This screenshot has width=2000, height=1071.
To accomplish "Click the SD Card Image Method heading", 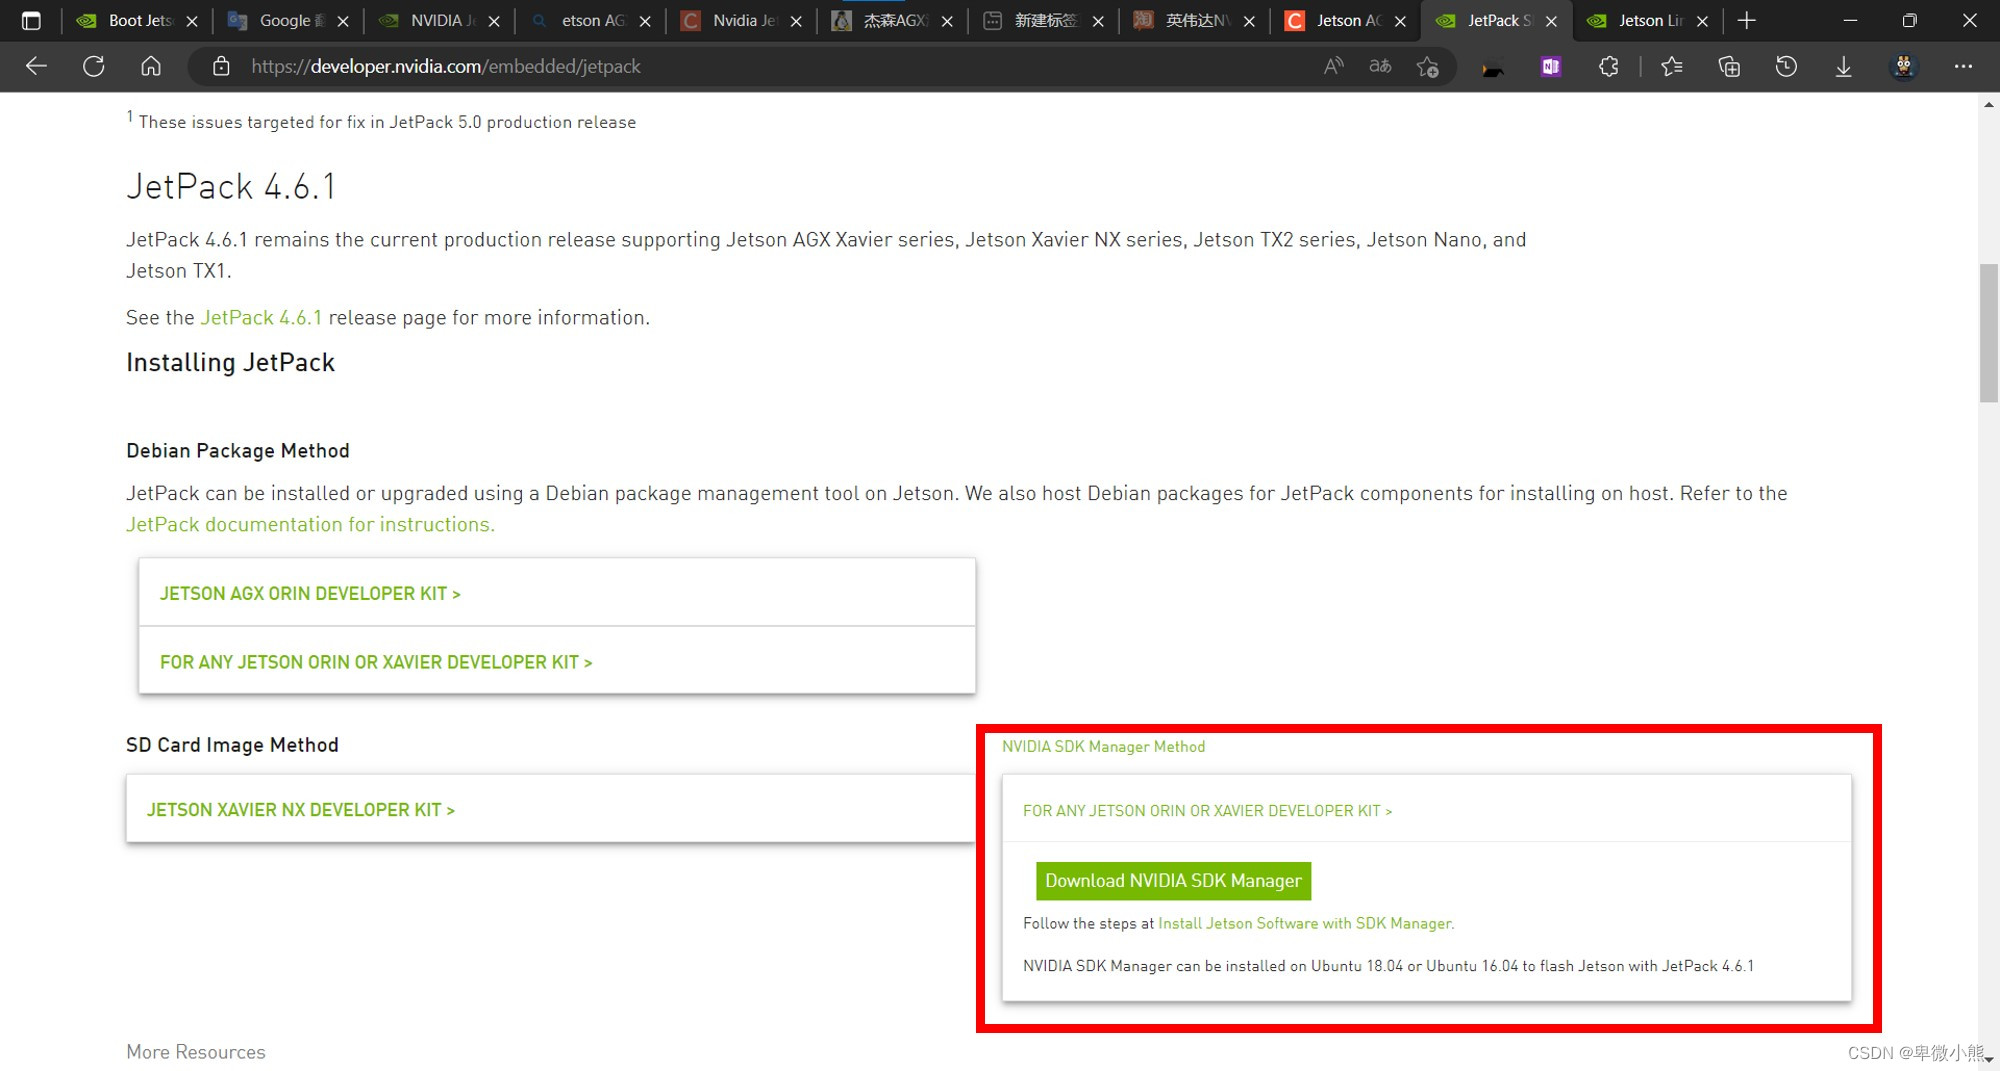I will [232, 745].
